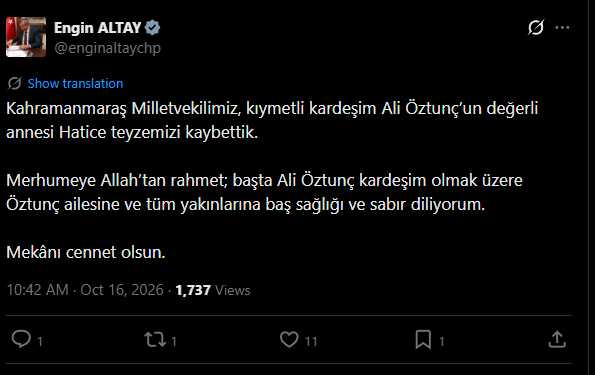This screenshot has width=595, height=375.
Task: Like the tweet with heart icon
Action: 289,339
